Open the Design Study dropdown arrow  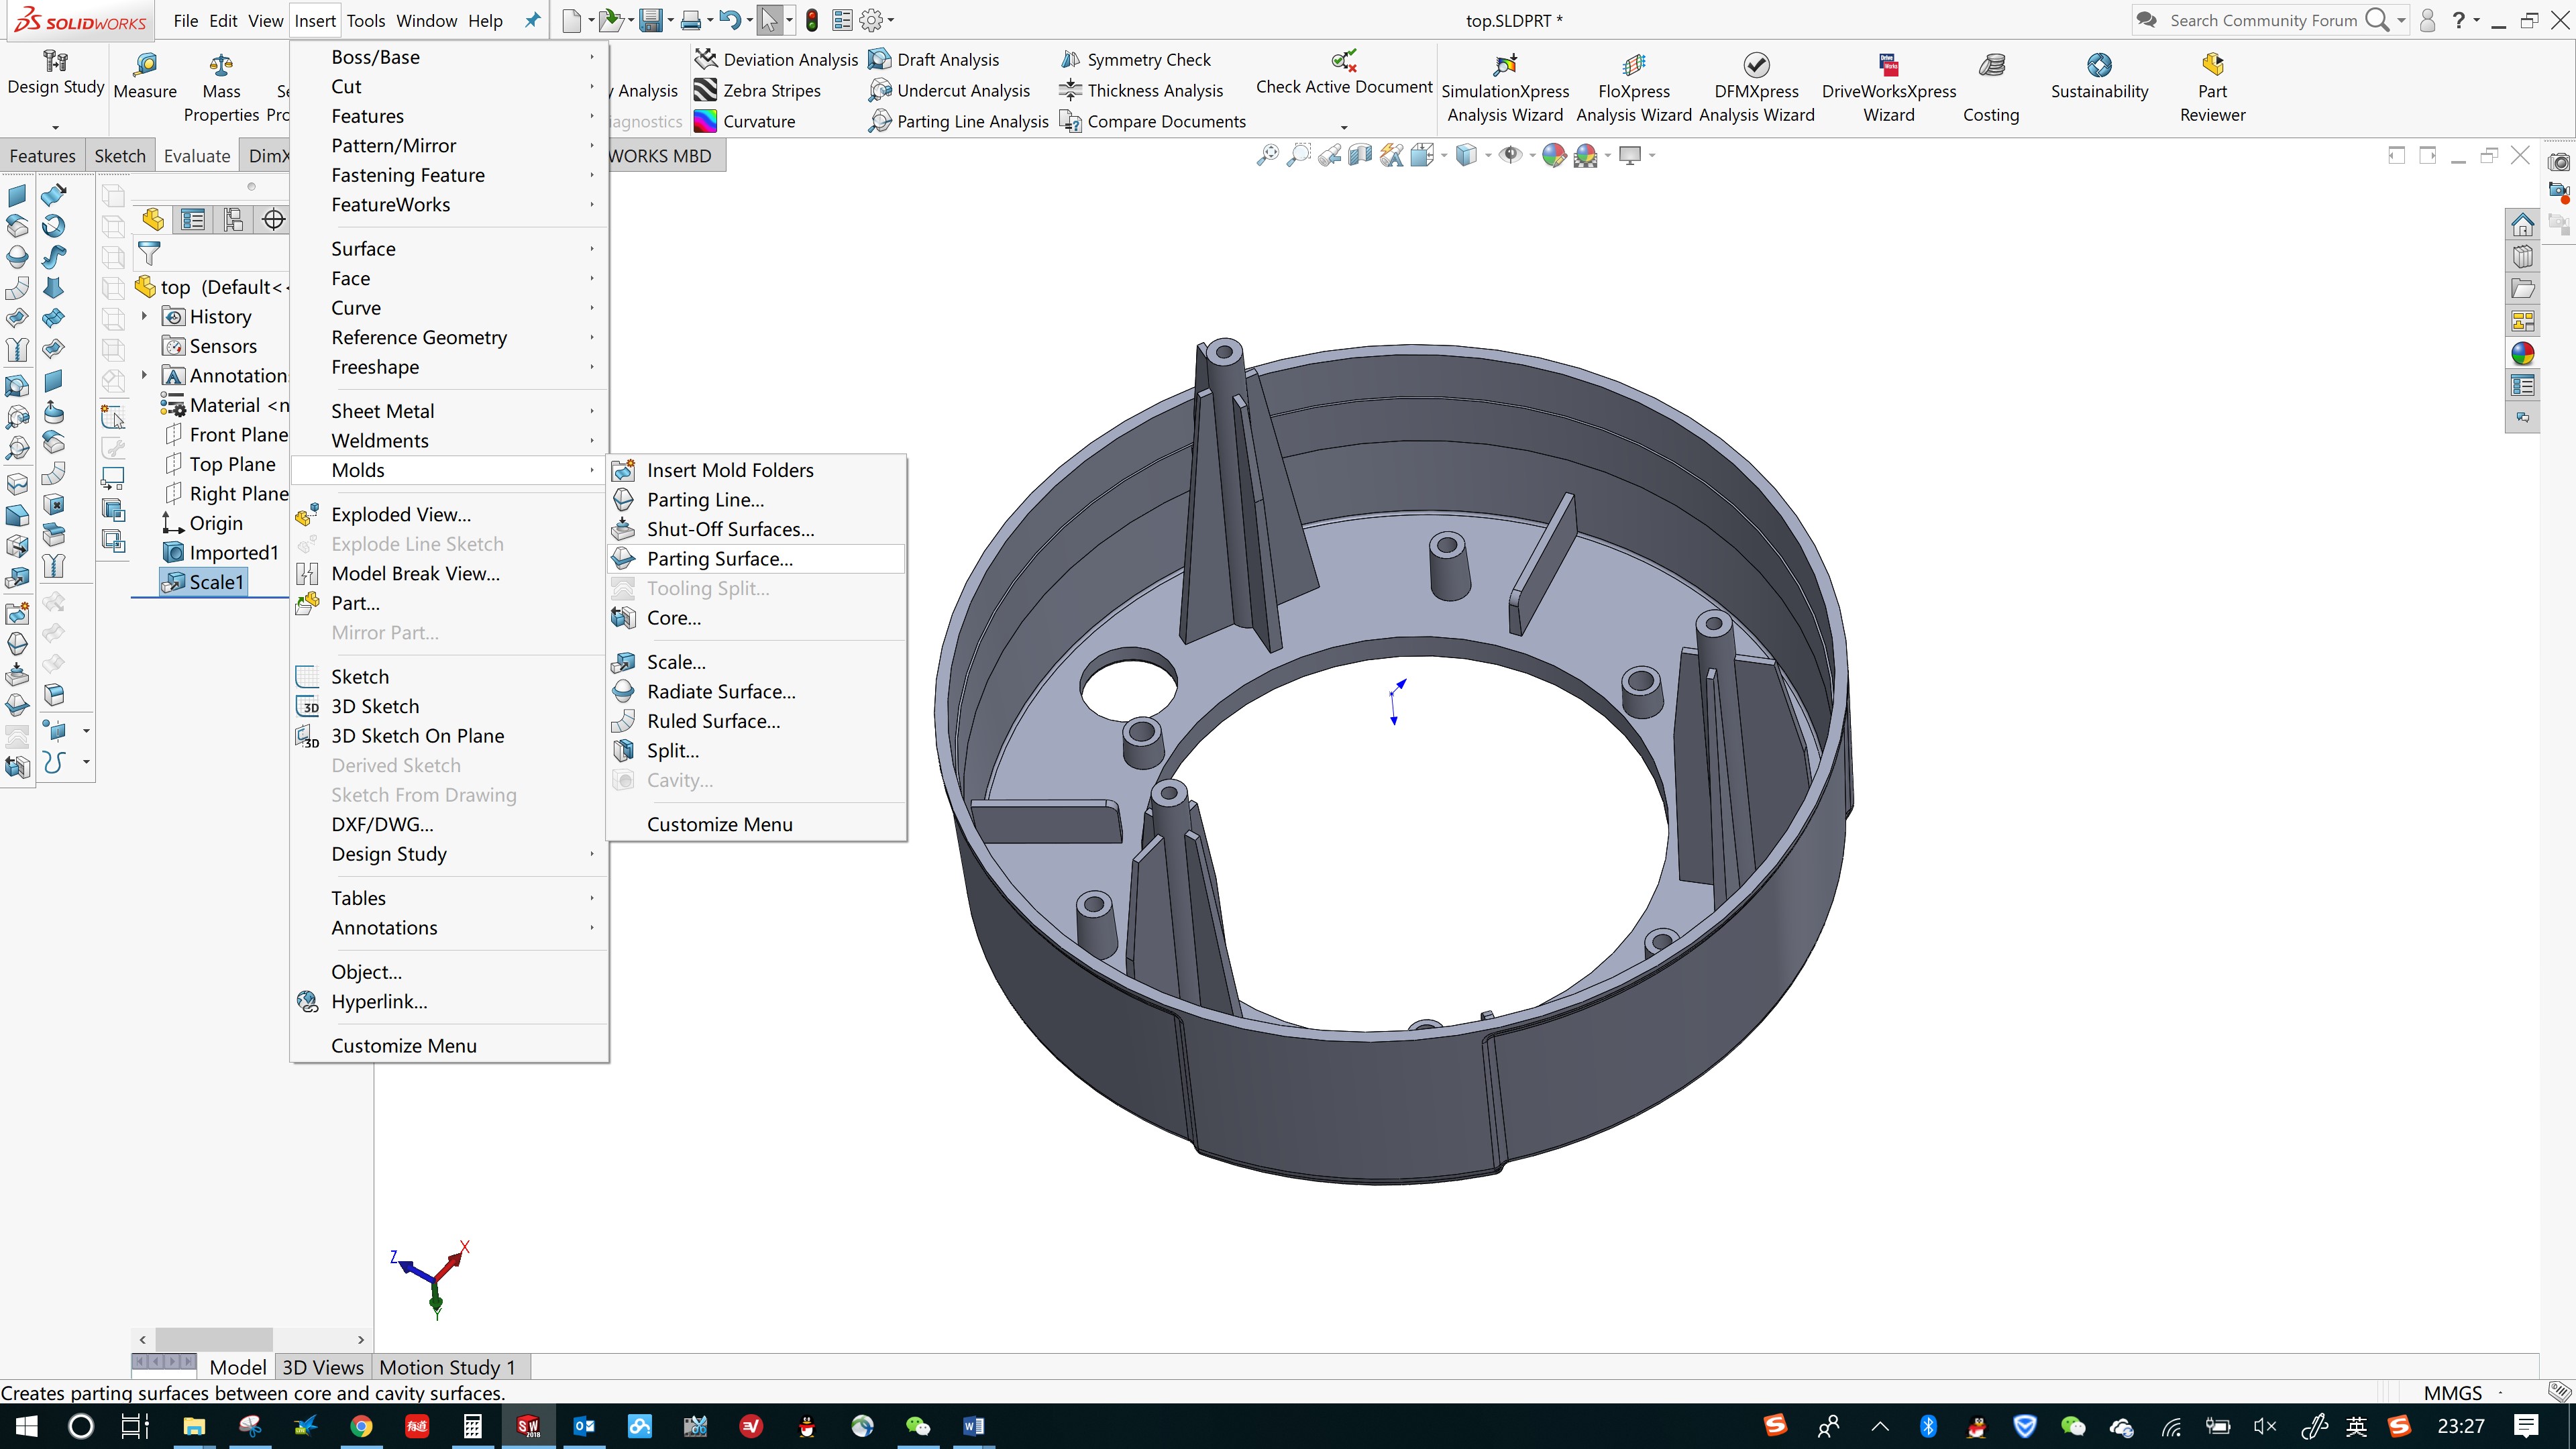point(55,127)
